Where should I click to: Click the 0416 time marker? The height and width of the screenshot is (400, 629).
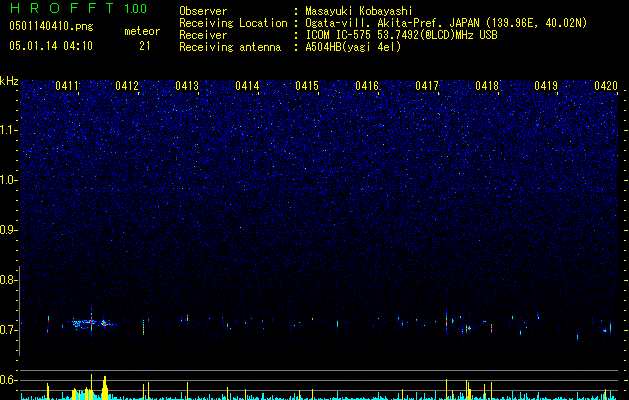pos(367,86)
